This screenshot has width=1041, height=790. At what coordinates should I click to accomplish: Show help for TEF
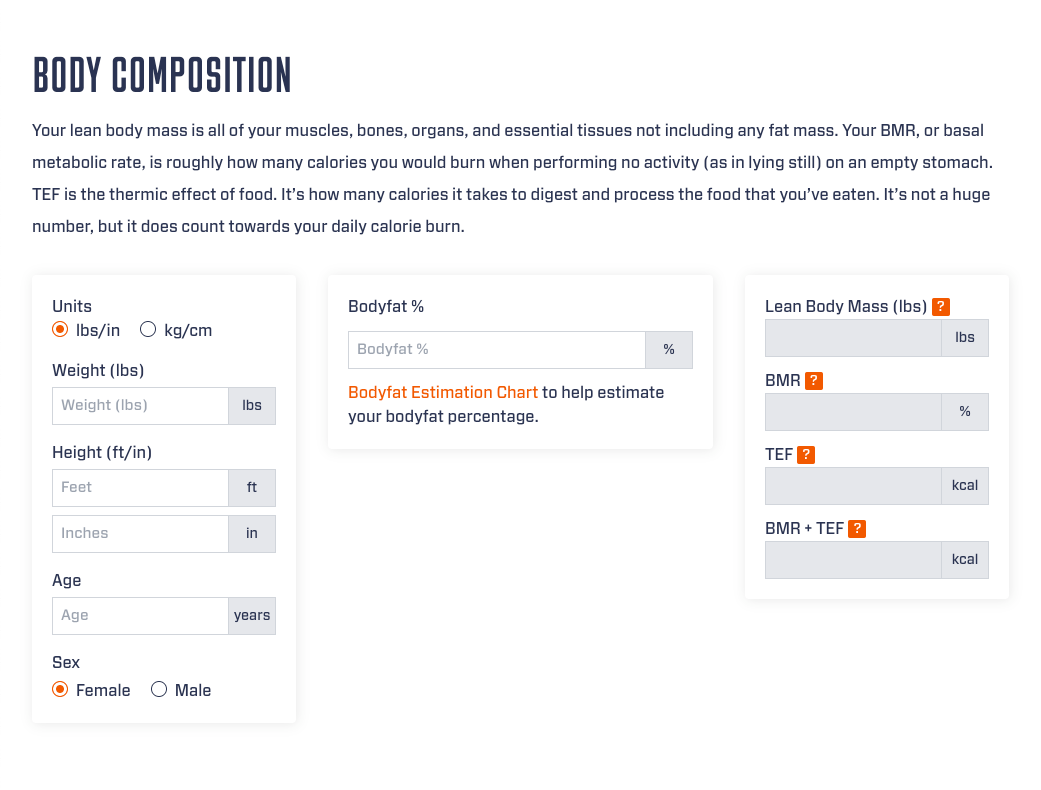coord(806,455)
